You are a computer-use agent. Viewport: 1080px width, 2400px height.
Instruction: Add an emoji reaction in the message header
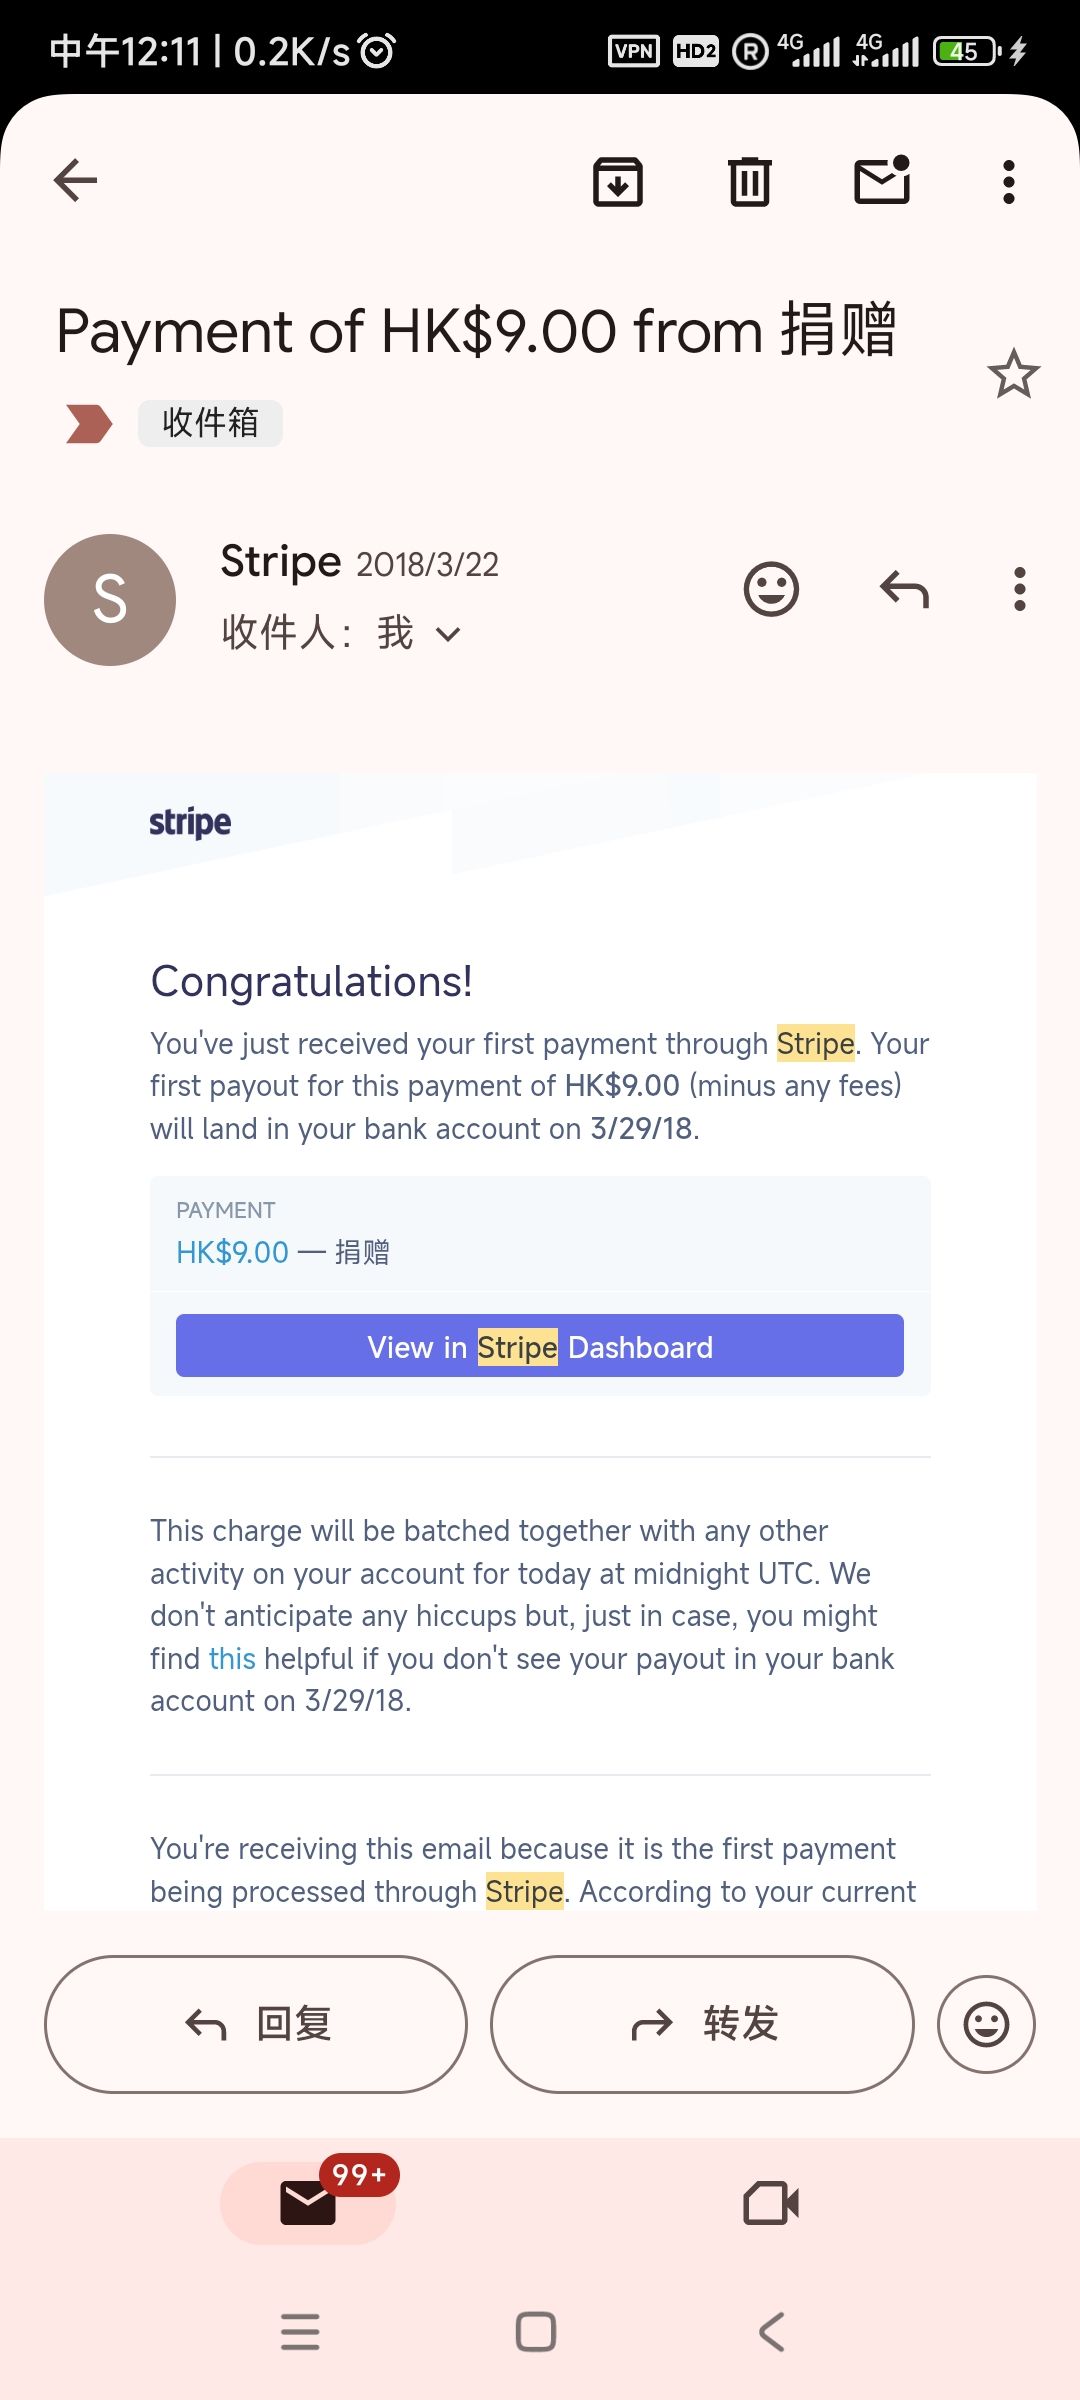click(771, 589)
